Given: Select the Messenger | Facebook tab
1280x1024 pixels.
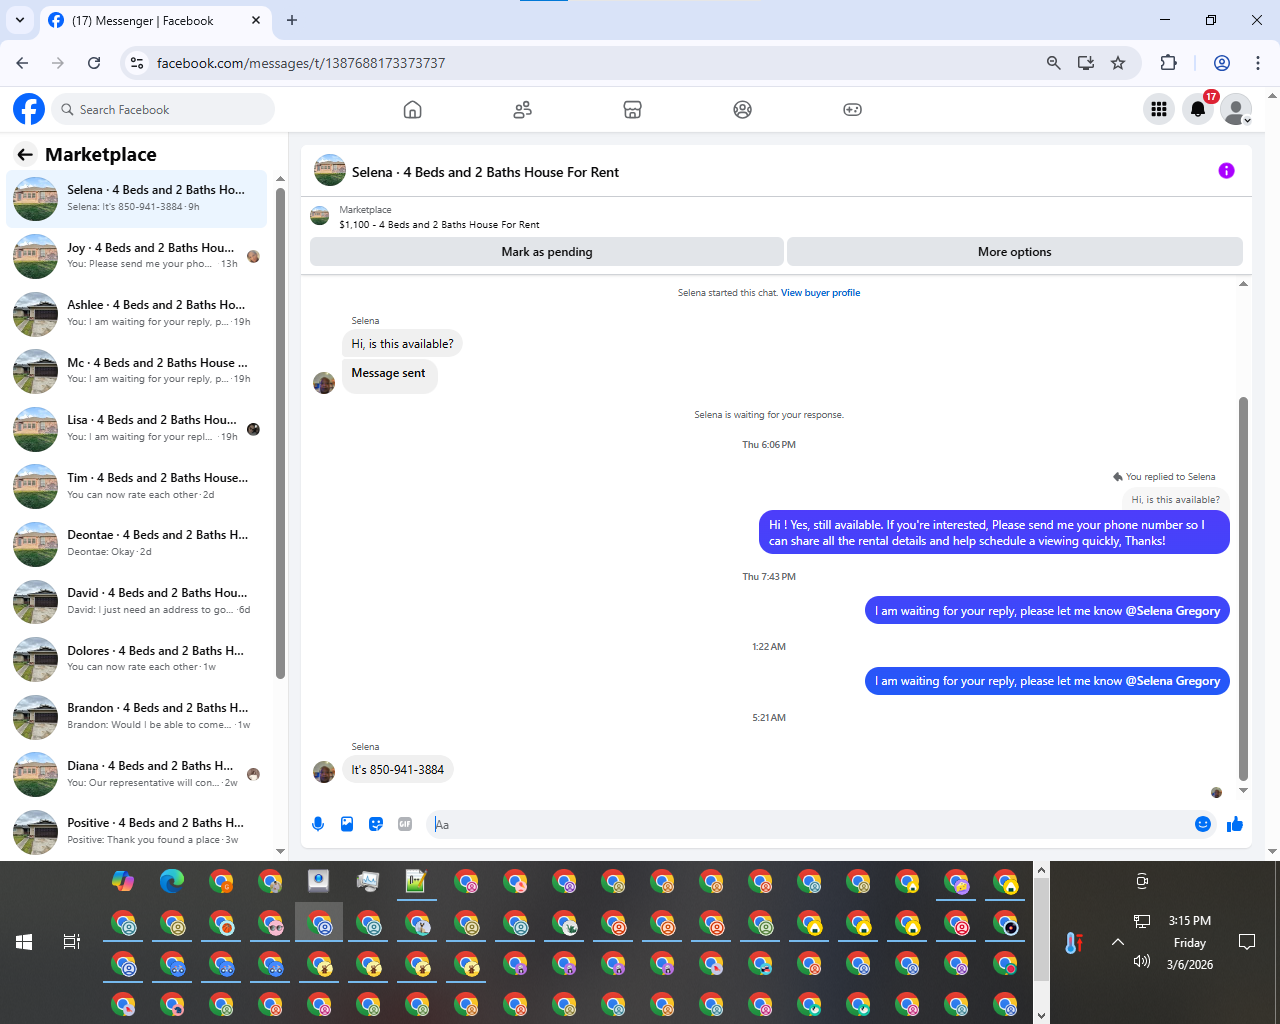Looking at the screenshot, I should point(155,21).
